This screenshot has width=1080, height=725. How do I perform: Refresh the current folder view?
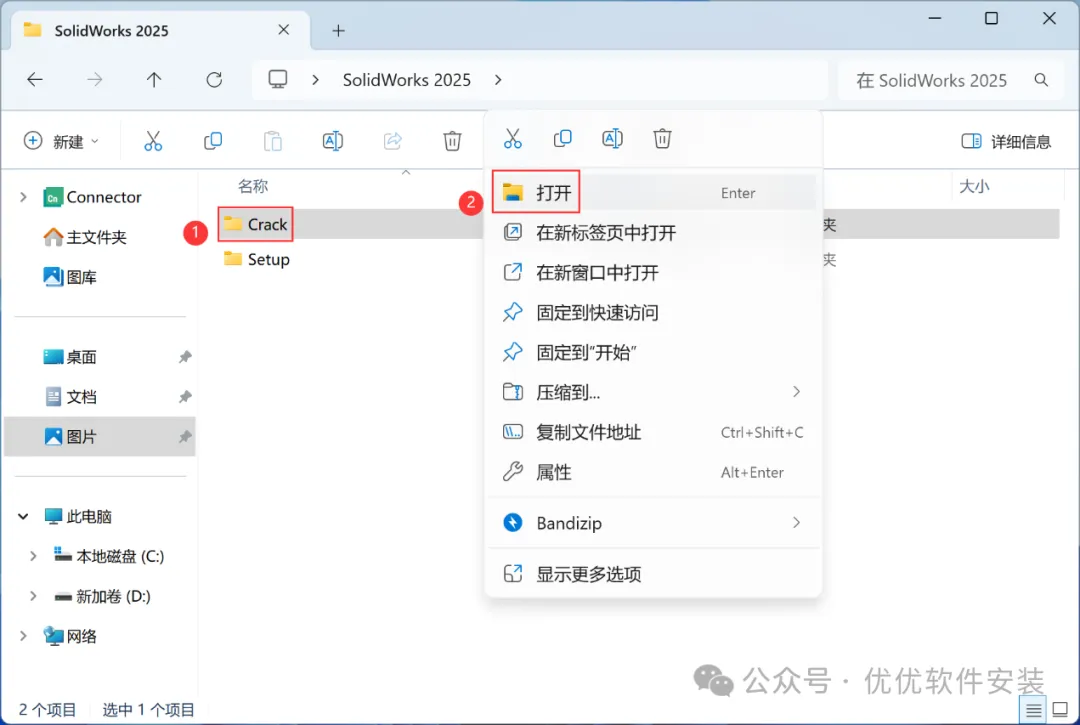pyautogui.click(x=214, y=80)
